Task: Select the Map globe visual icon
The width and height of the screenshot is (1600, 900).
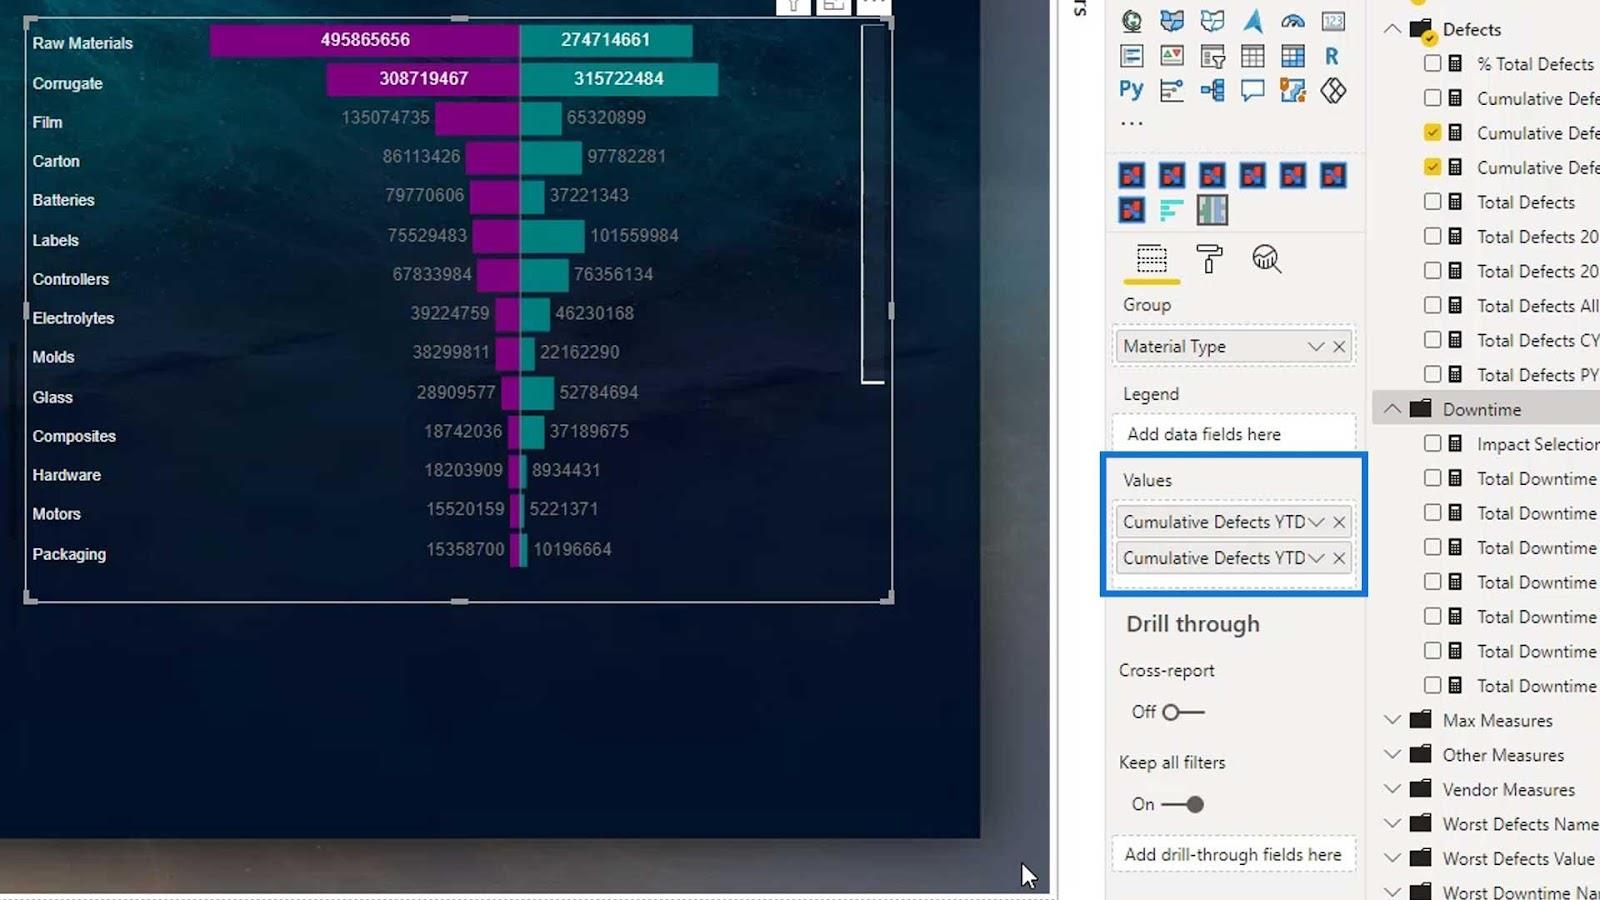Action: click(1131, 21)
